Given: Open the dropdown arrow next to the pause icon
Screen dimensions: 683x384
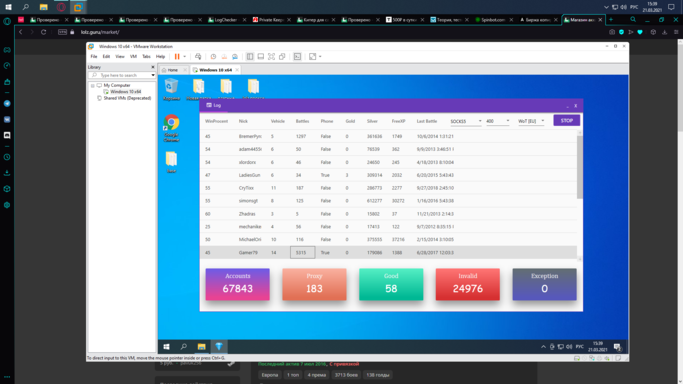Looking at the screenshot, I should pyautogui.click(x=185, y=57).
